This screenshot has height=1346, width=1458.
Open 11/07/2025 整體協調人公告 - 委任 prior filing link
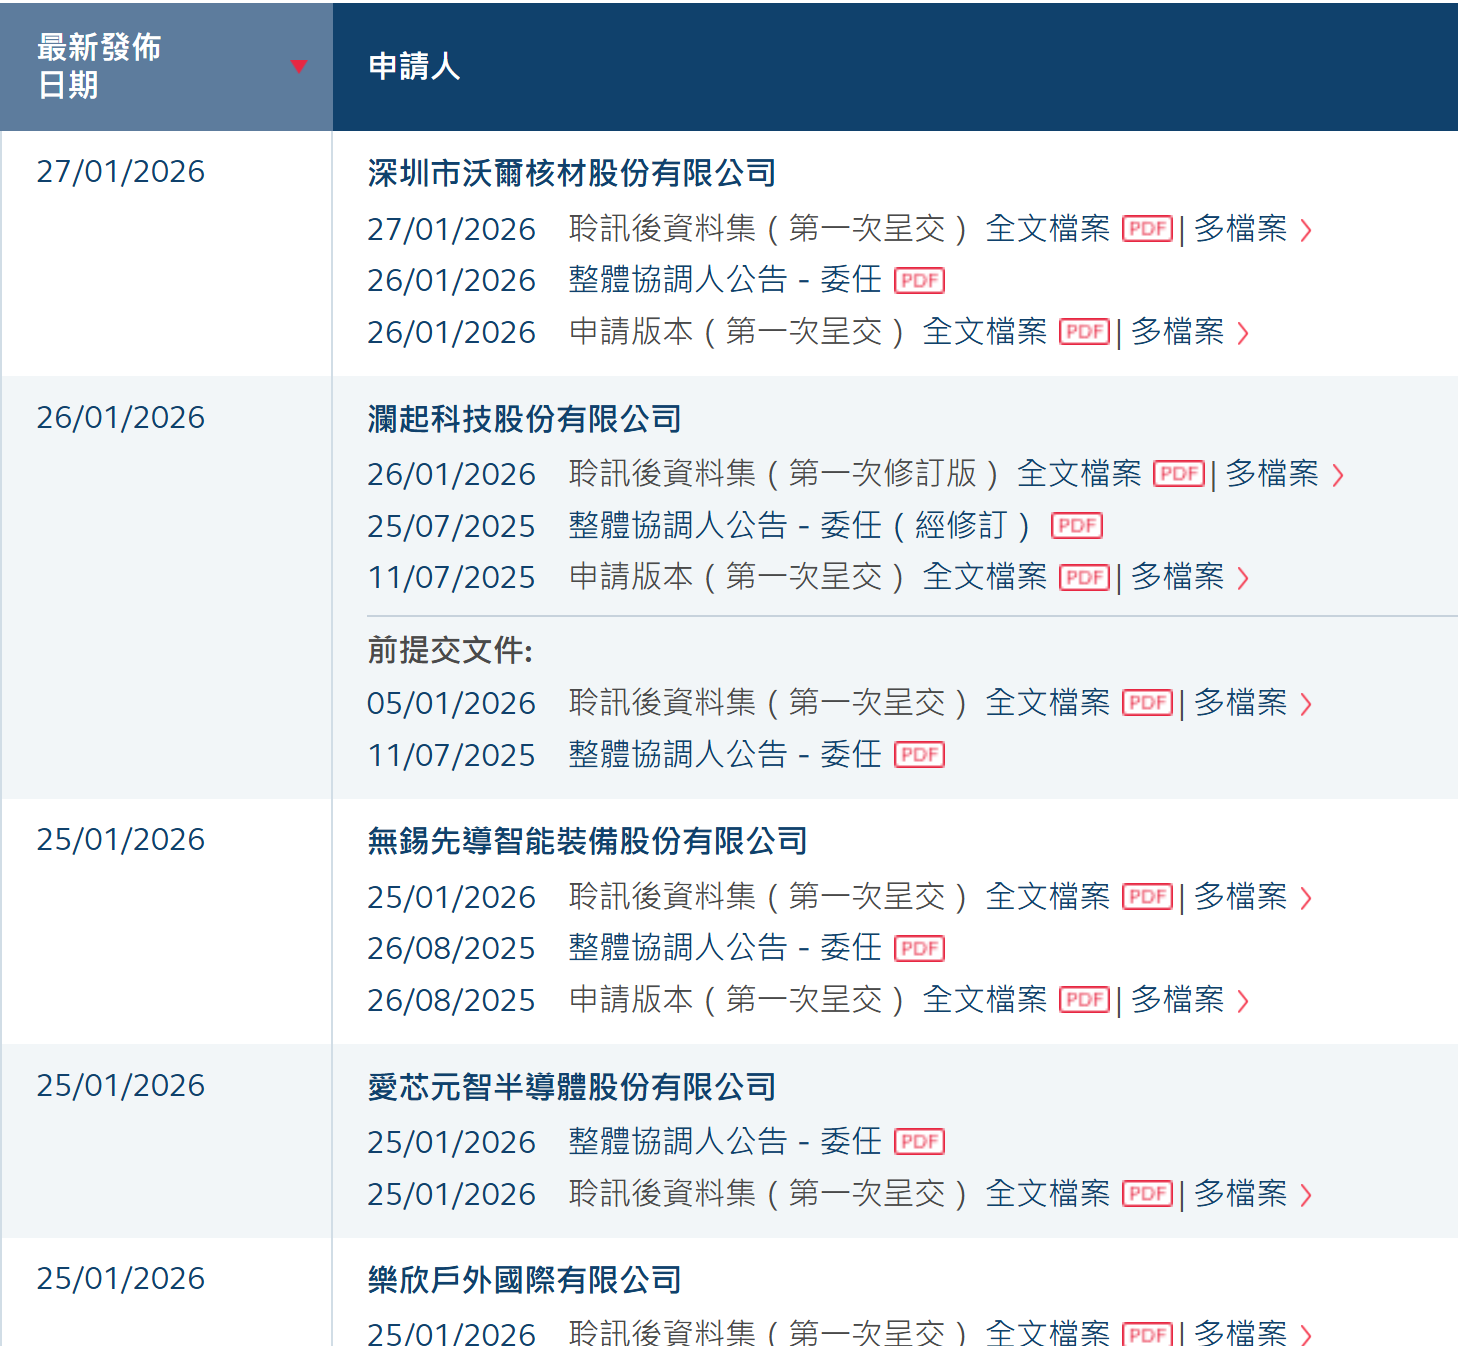pyautogui.click(x=725, y=754)
